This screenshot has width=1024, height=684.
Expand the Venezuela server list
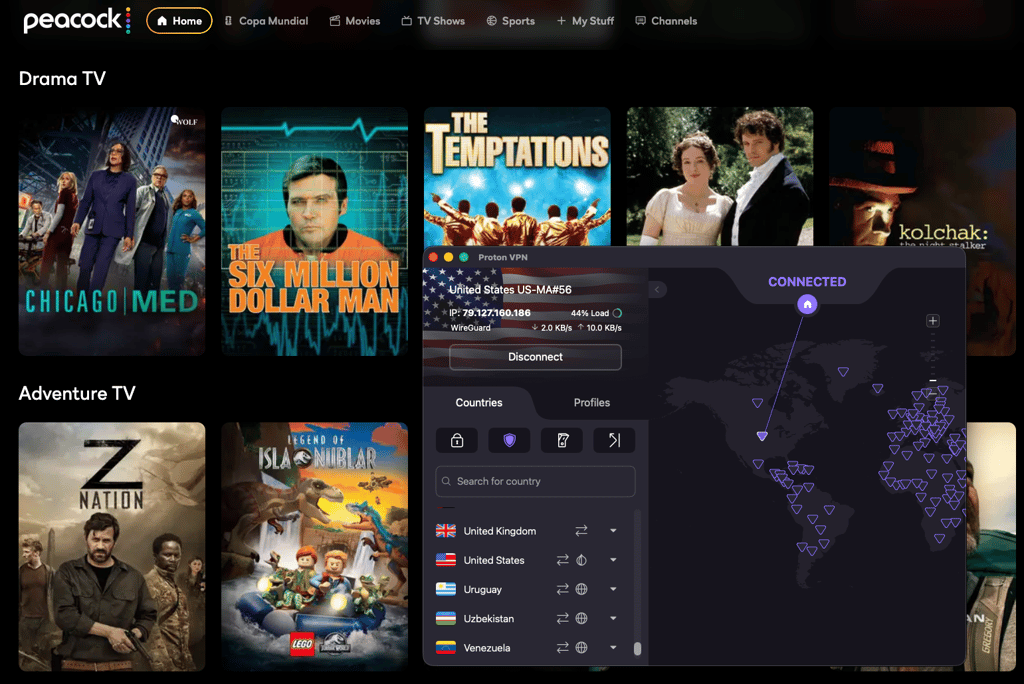613,647
